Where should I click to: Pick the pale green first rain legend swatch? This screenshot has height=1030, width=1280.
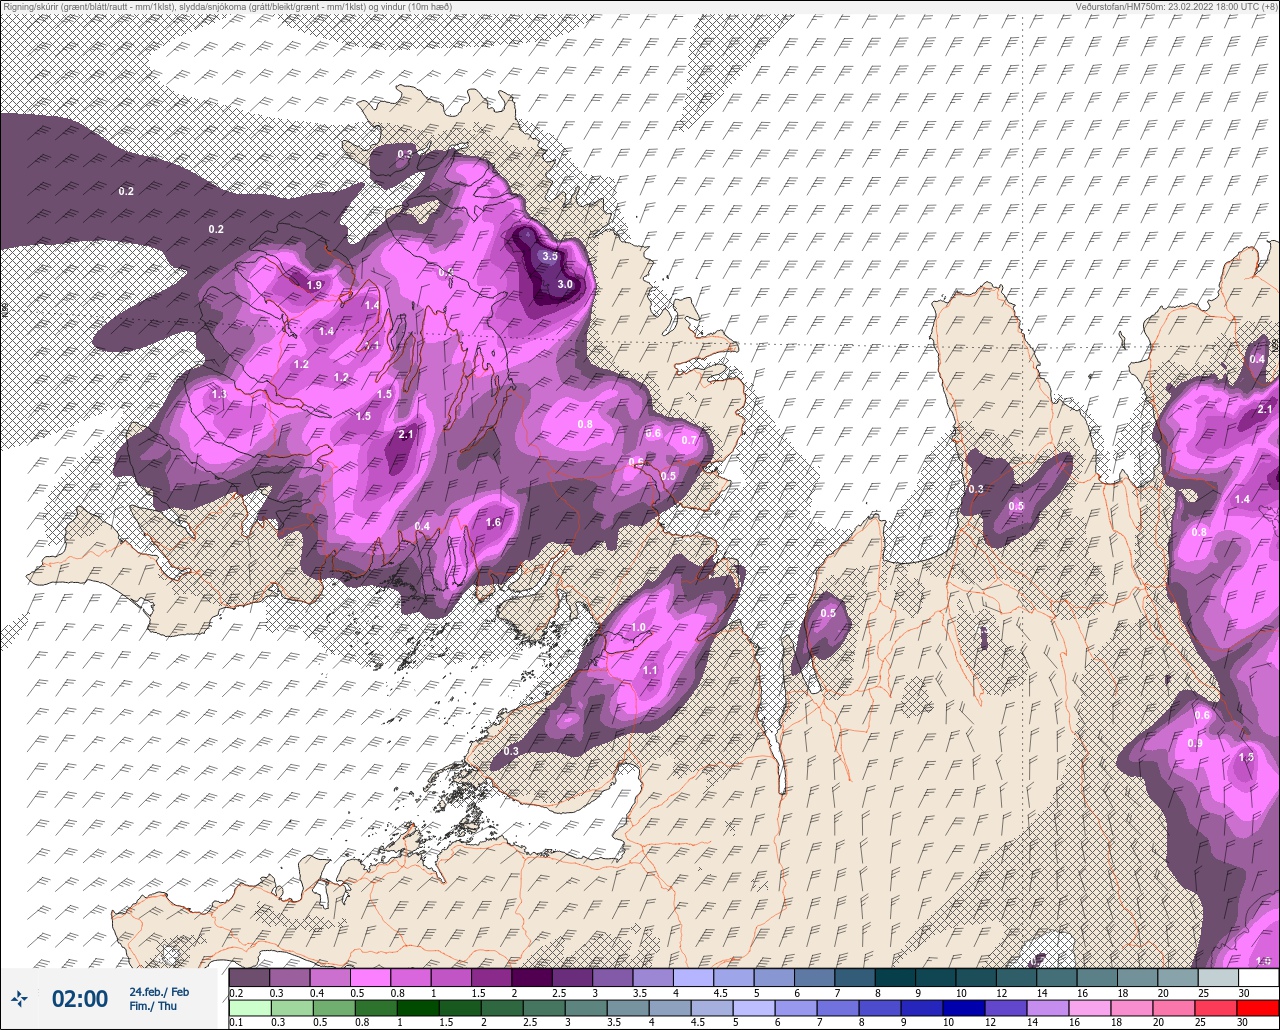(249, 1007)
